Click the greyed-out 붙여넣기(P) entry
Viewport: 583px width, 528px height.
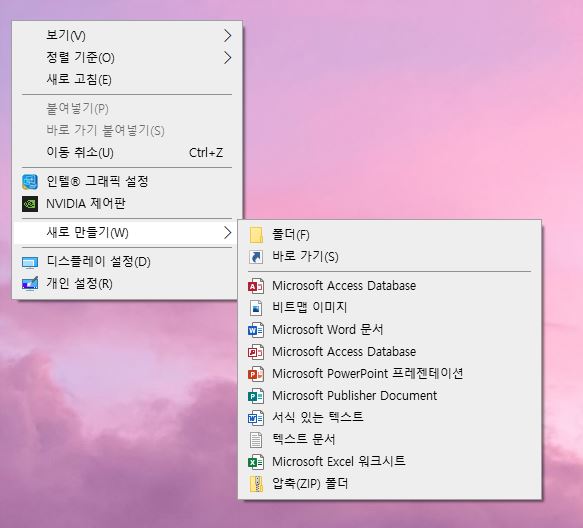[x=128, y=109]
